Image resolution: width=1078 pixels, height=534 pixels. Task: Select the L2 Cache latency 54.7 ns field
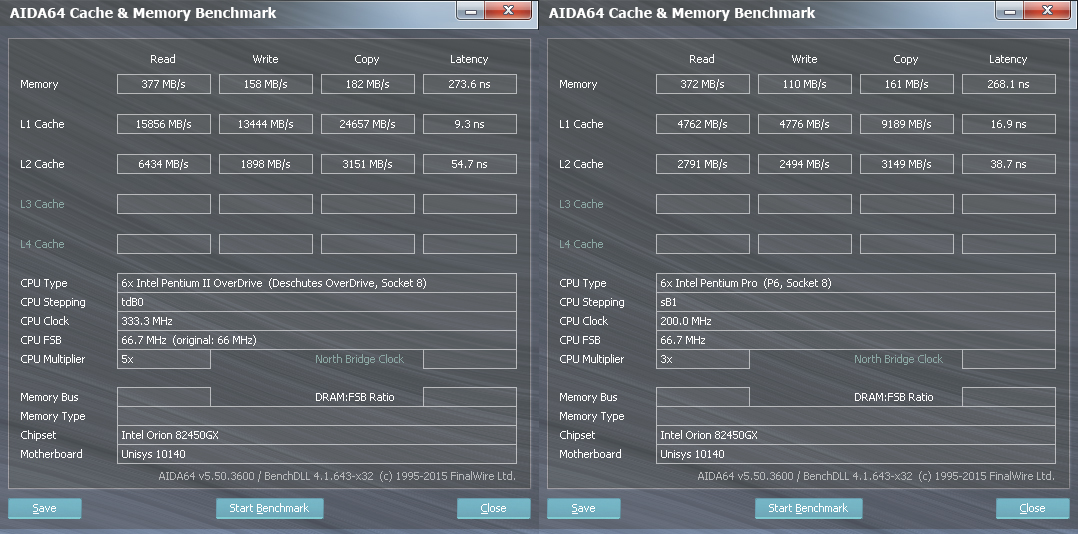(x=469, y=164)
